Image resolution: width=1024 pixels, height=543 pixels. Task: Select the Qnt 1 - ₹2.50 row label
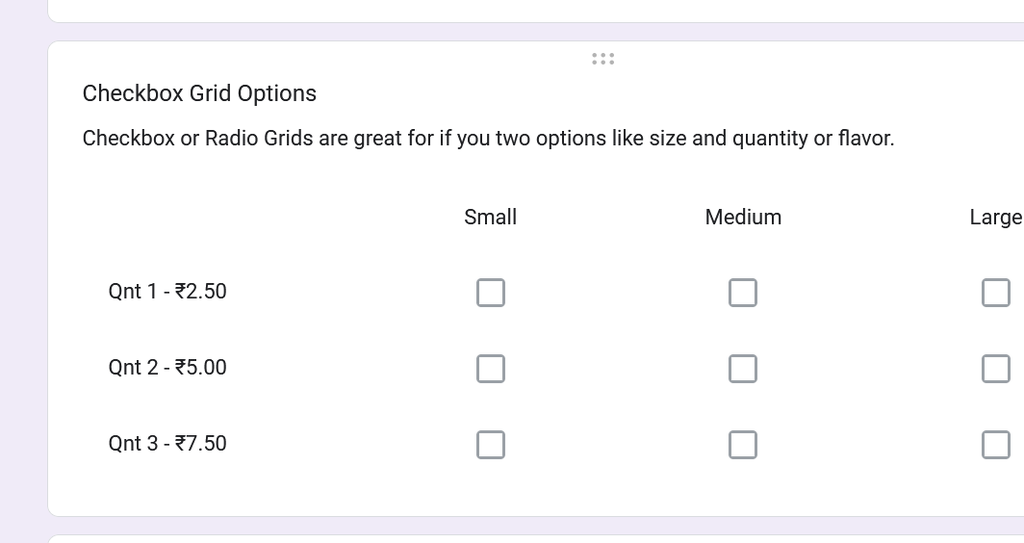tap(167, 292)
